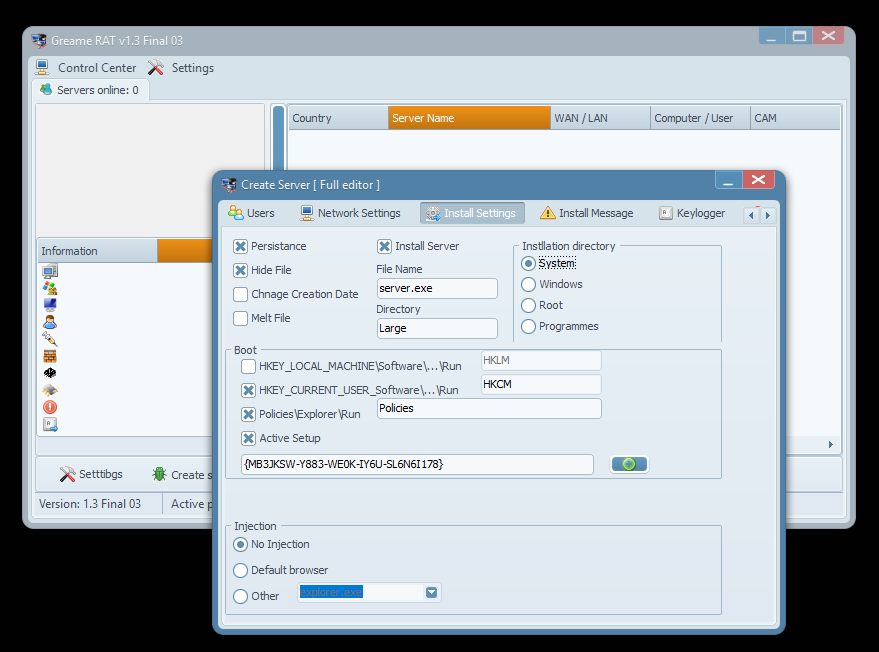879x652 pixels.
Task: Sort by the WAN / LAN column header
Action: [600, 118]
